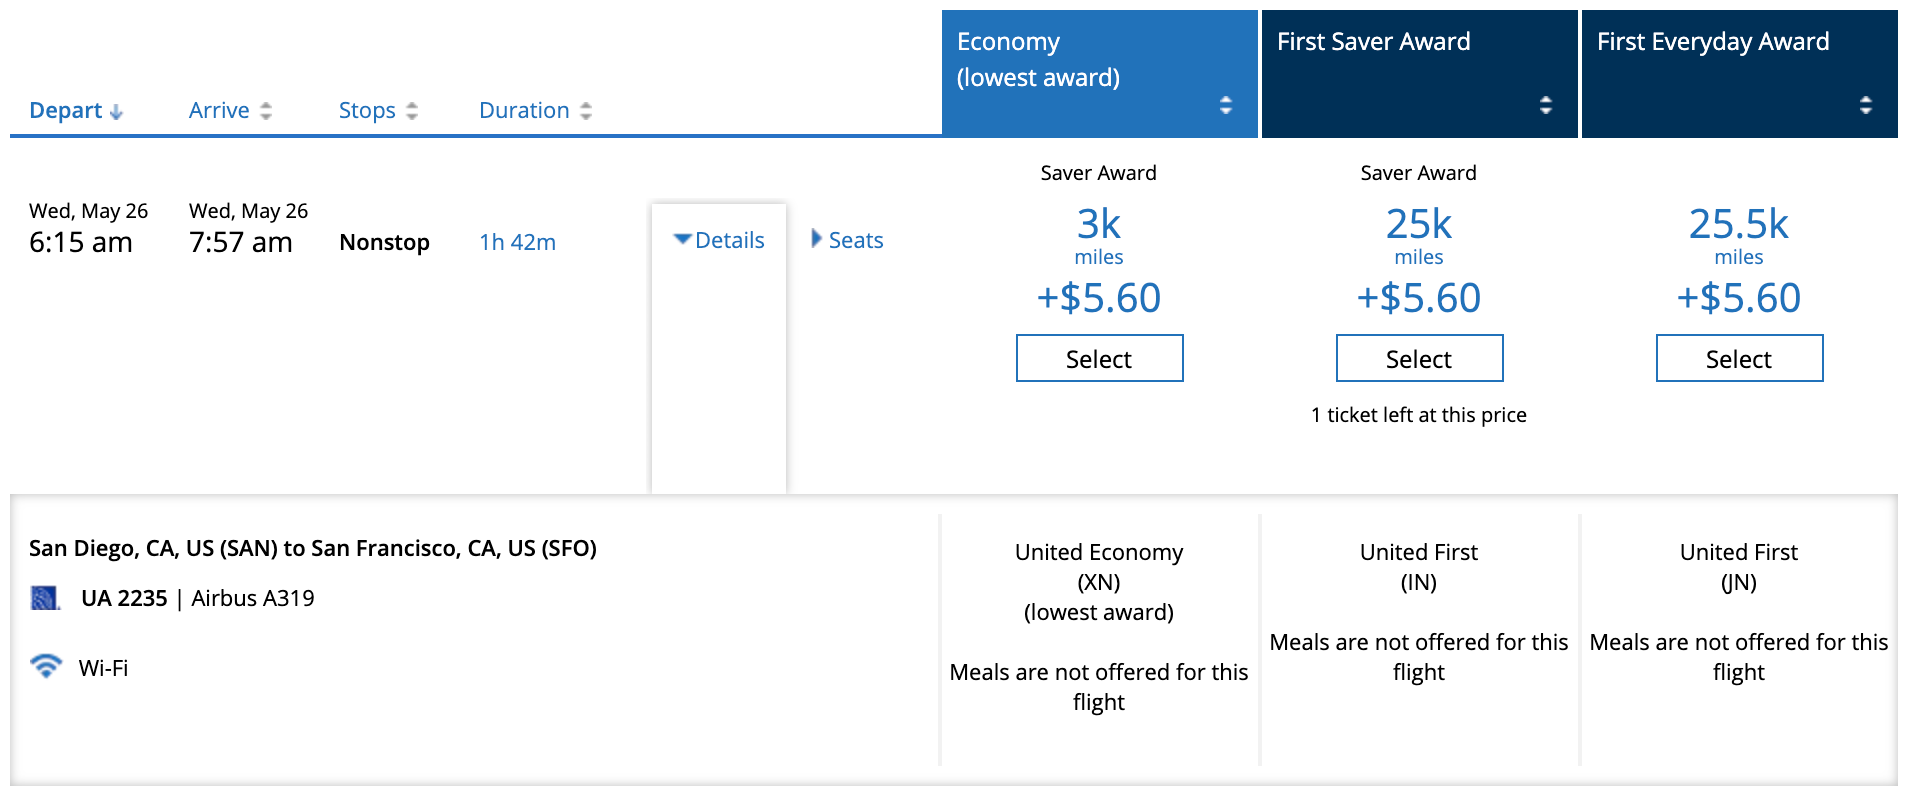Screen dimensions: 1908x788
Task: Click the 1h 42m duration link
Action: coord(517,242)
